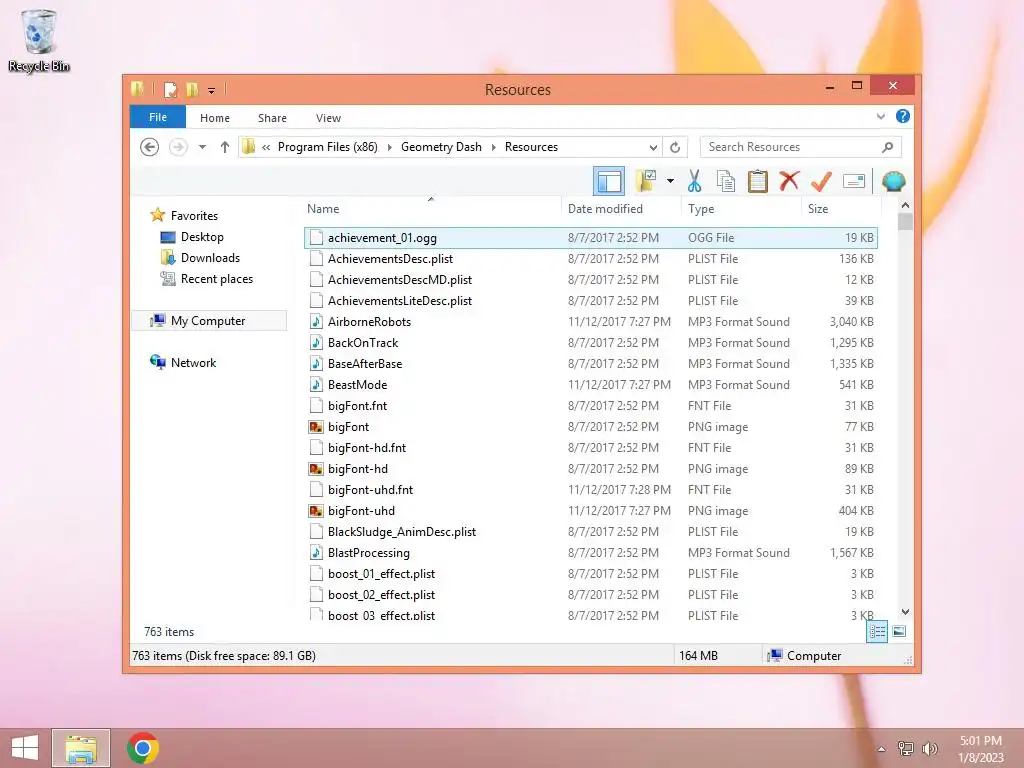Click the Cut scissors icon

click(694, 181)
